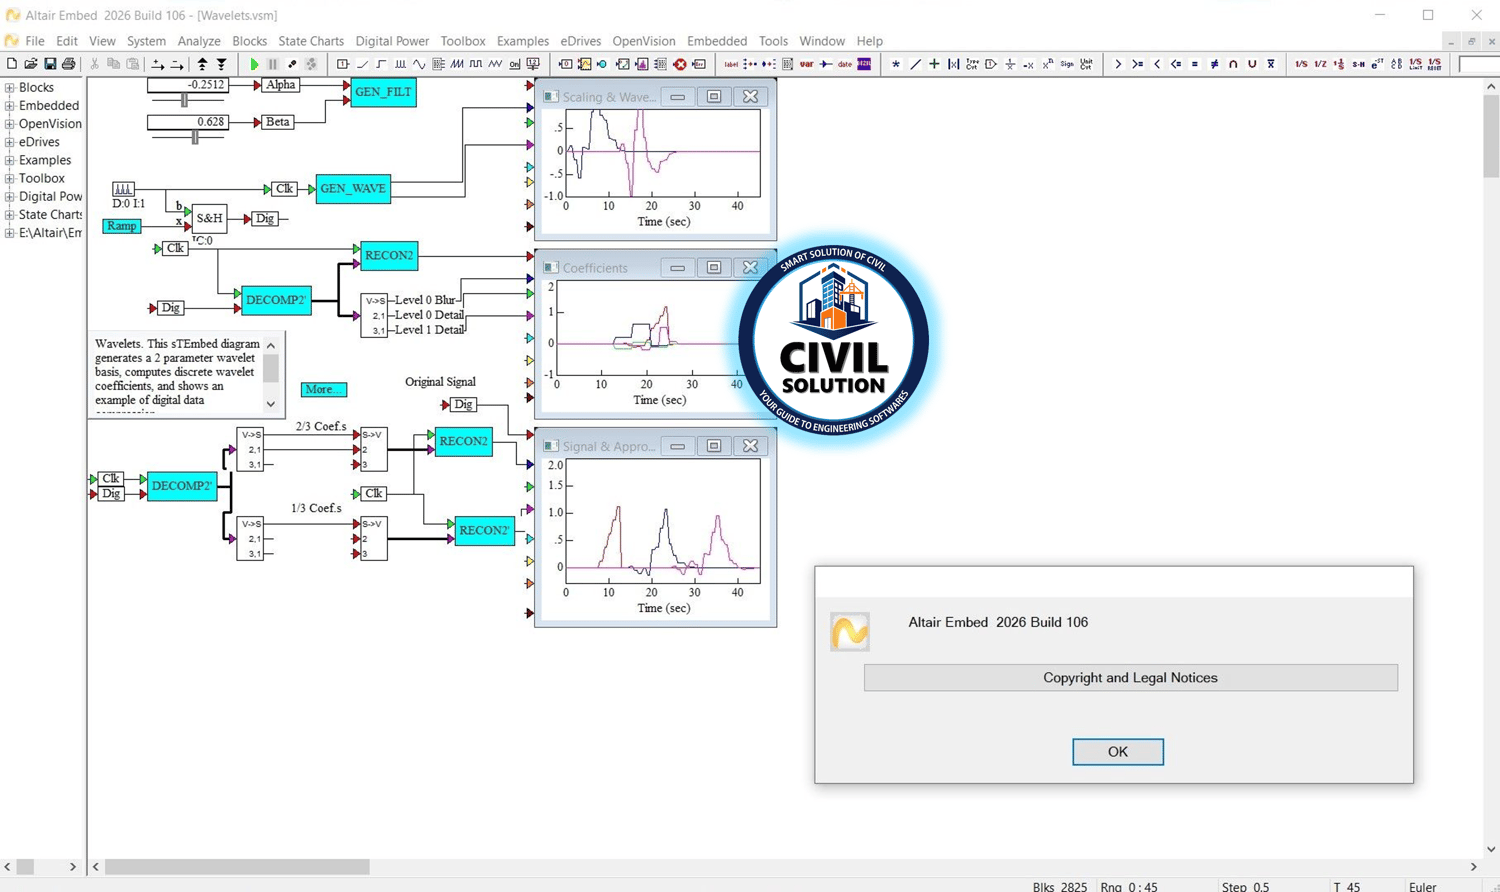Click the Open file folder icon
The height and width of the screenshot is (892, 1500).
coord(31,64)
